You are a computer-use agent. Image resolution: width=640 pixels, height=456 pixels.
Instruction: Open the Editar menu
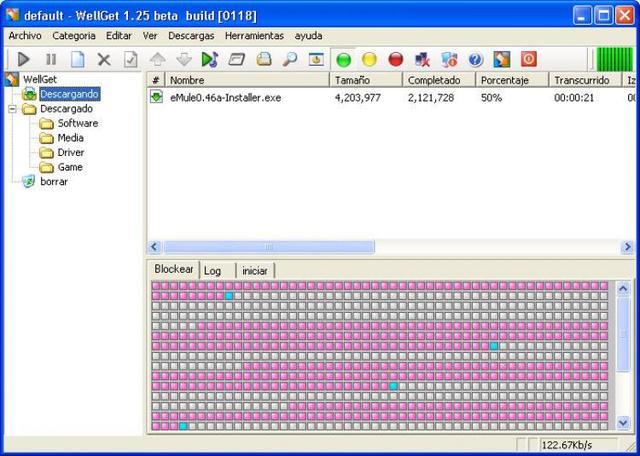coord(119,36)
